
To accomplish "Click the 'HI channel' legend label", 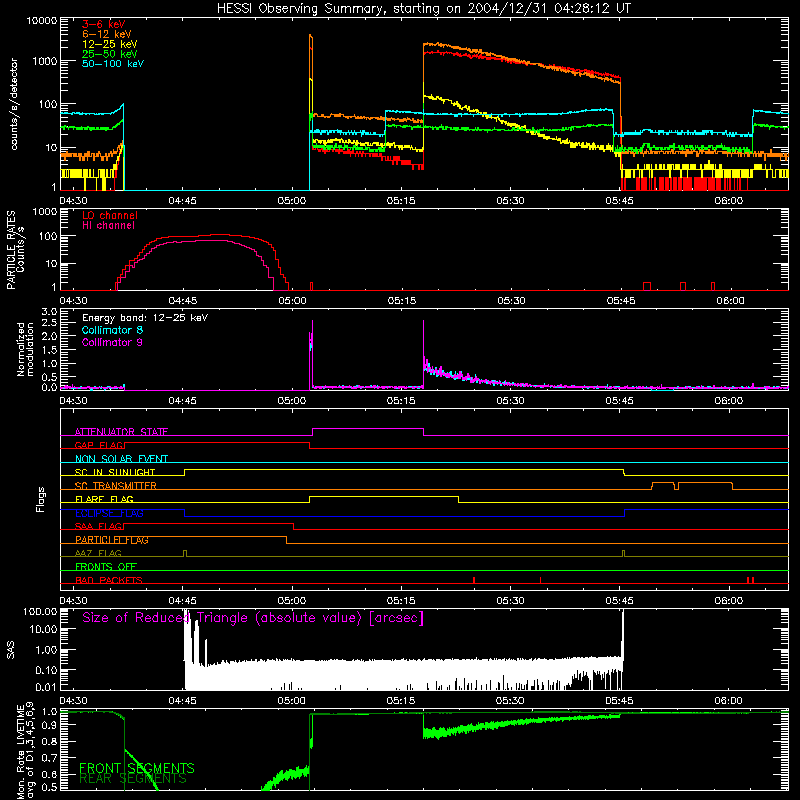I will (108, 226).
